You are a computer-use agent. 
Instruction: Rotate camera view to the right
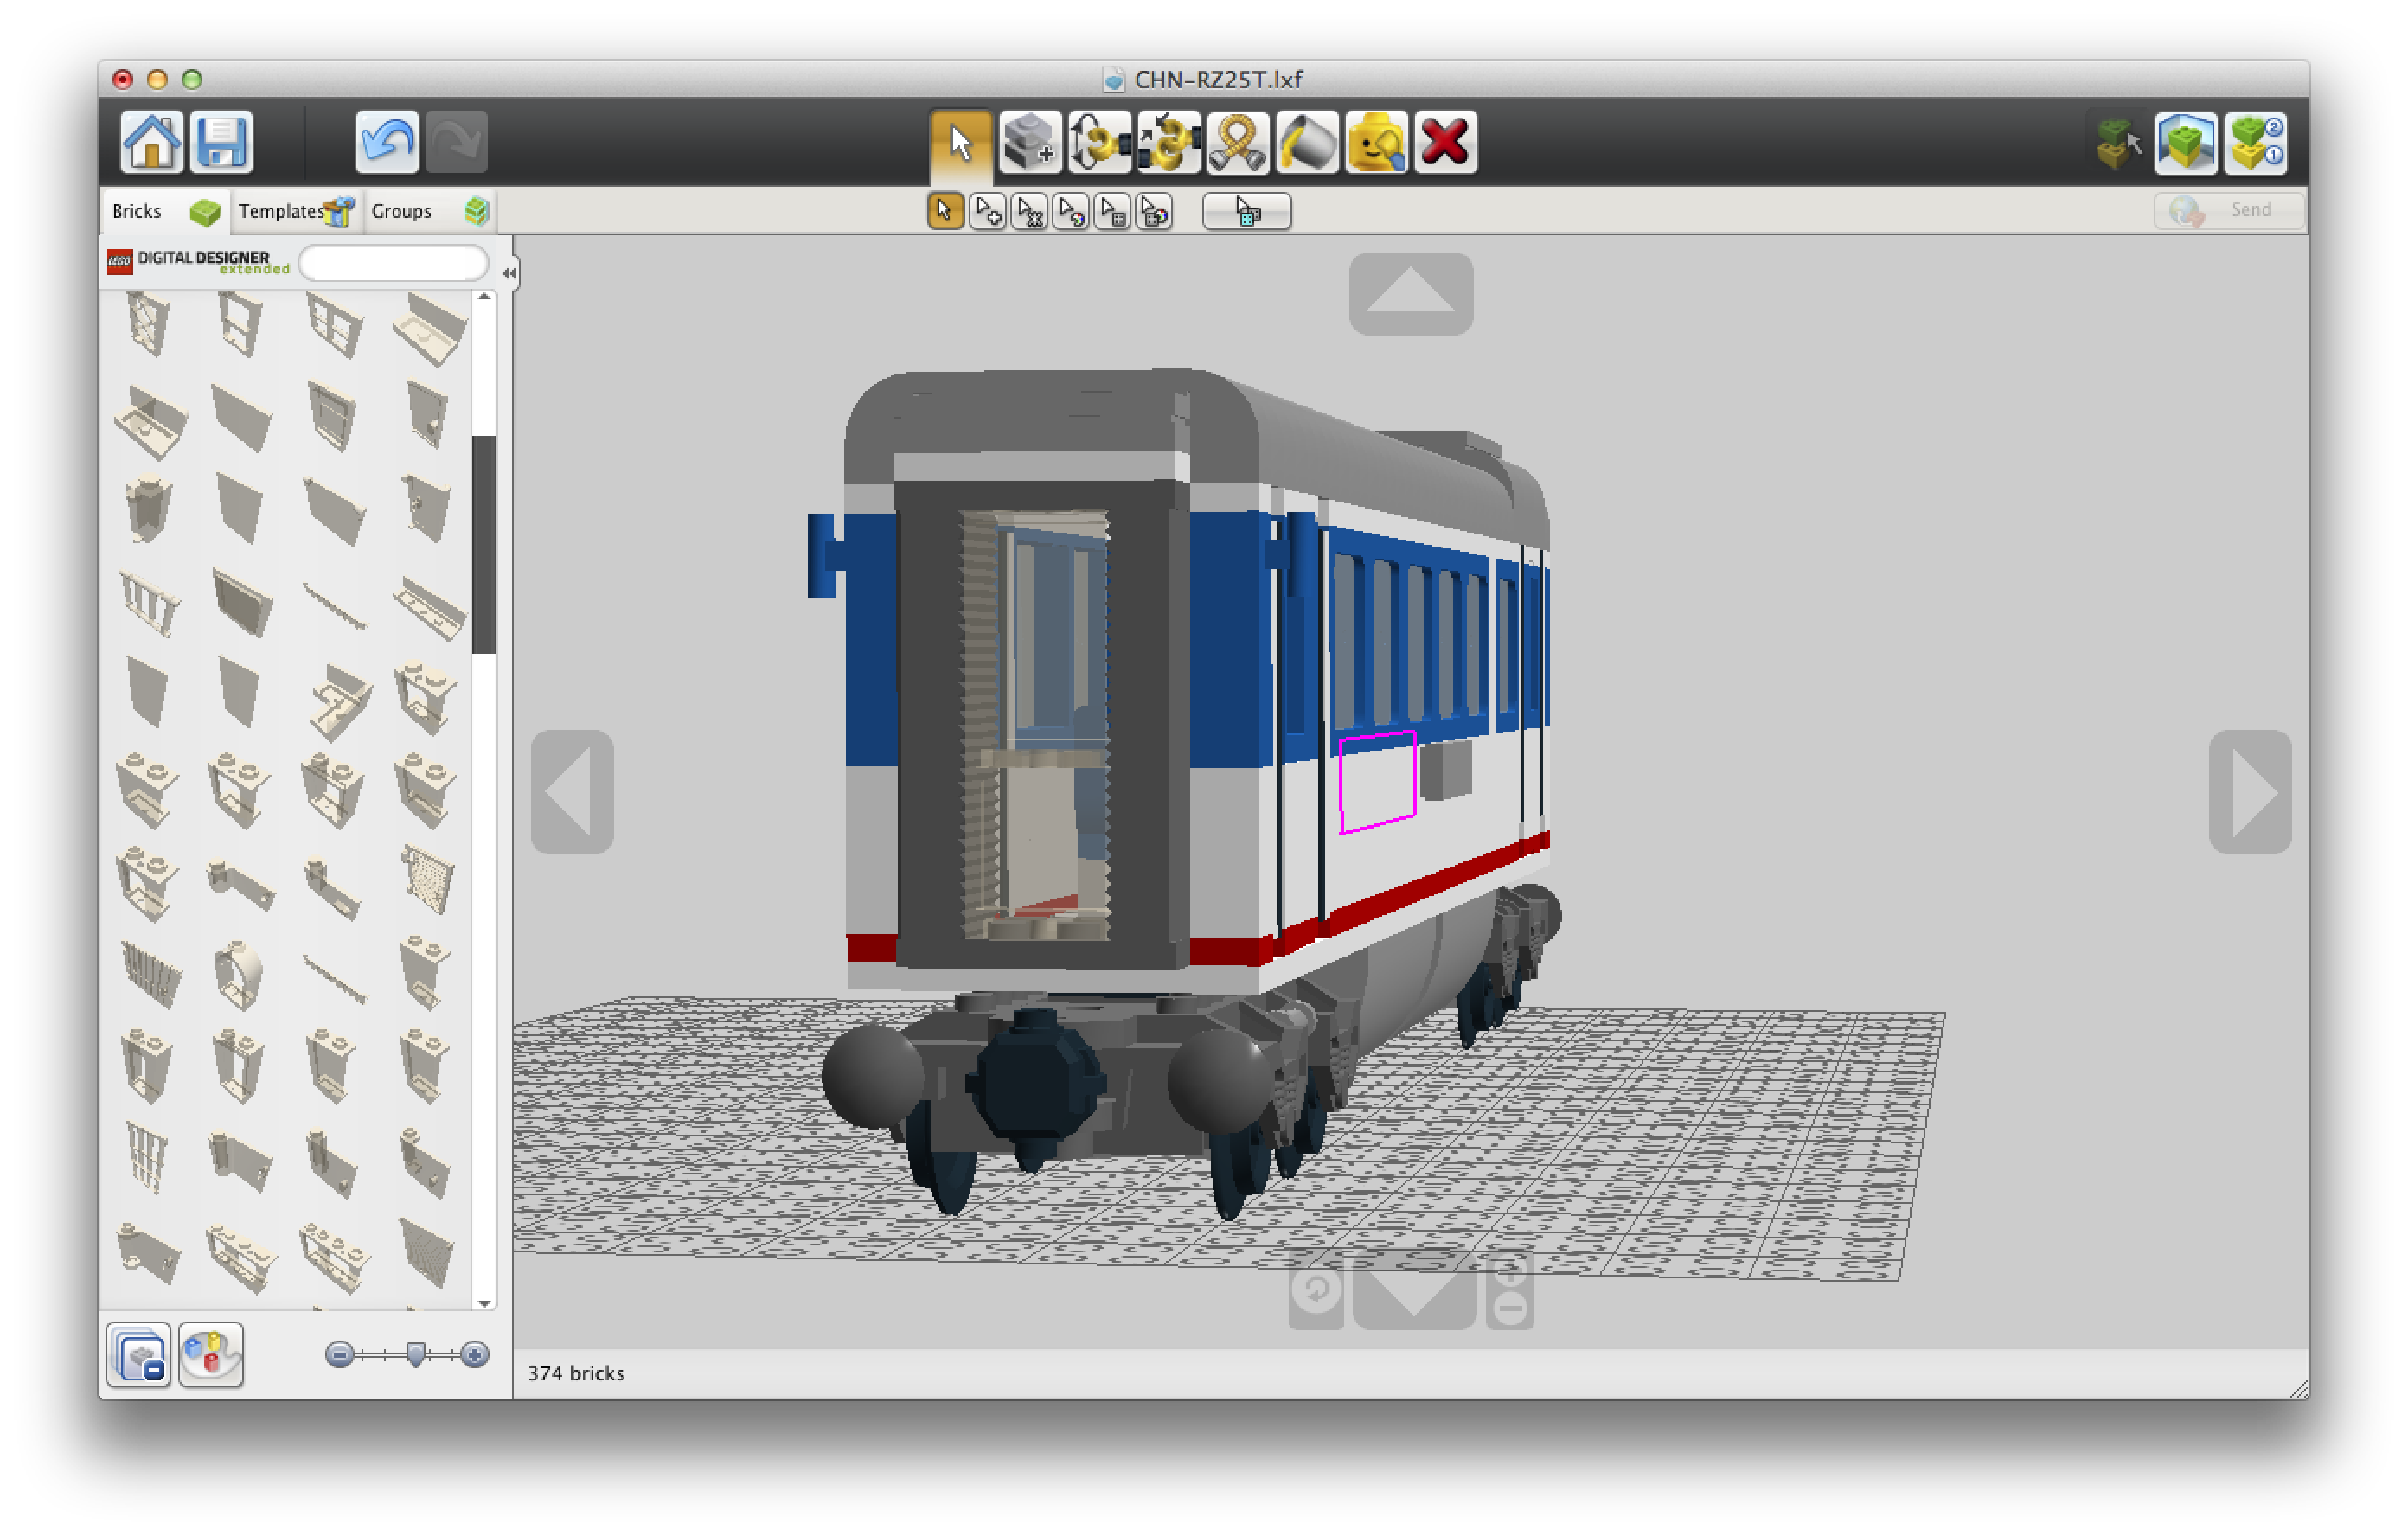click(x=2249, y=792)
